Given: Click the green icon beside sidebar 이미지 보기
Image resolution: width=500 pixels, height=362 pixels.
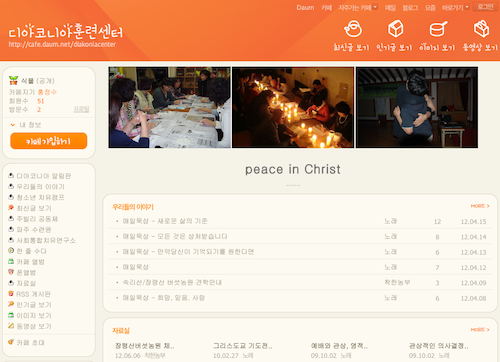Looking at the screenshot, I should click(x=11, y=315).
